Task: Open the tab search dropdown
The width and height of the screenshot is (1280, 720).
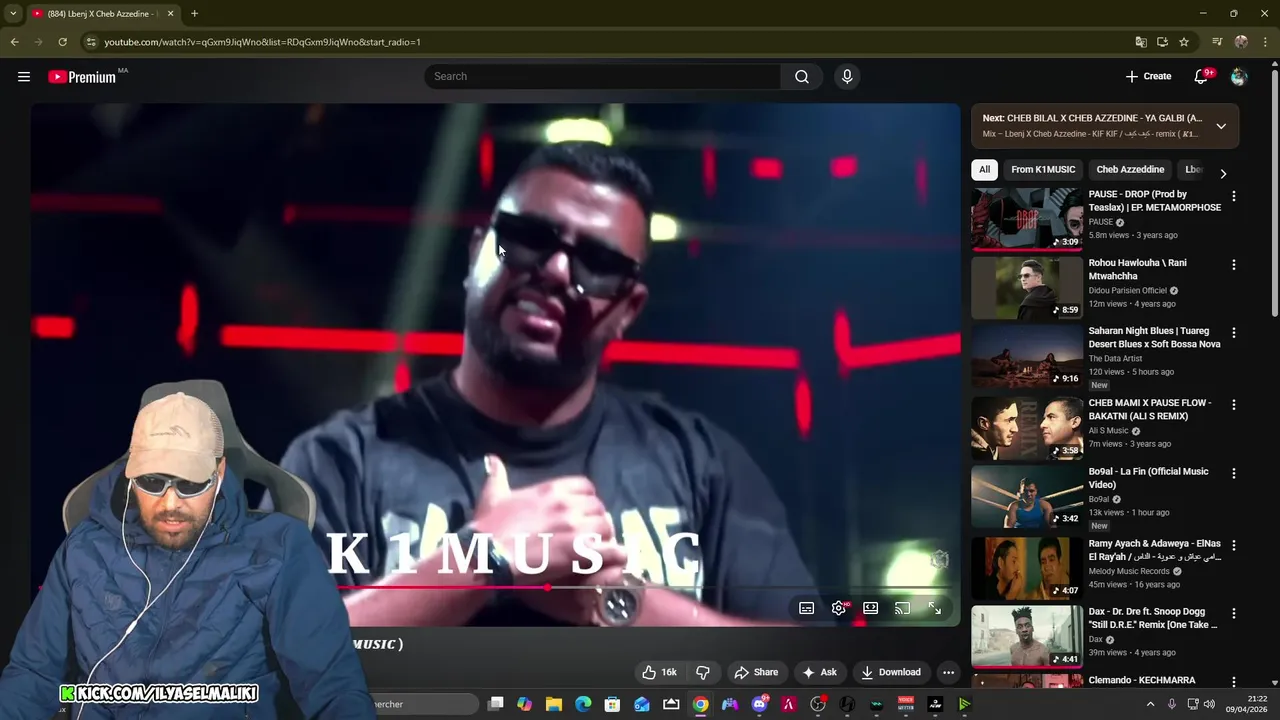Action: (x=12, y=14)
